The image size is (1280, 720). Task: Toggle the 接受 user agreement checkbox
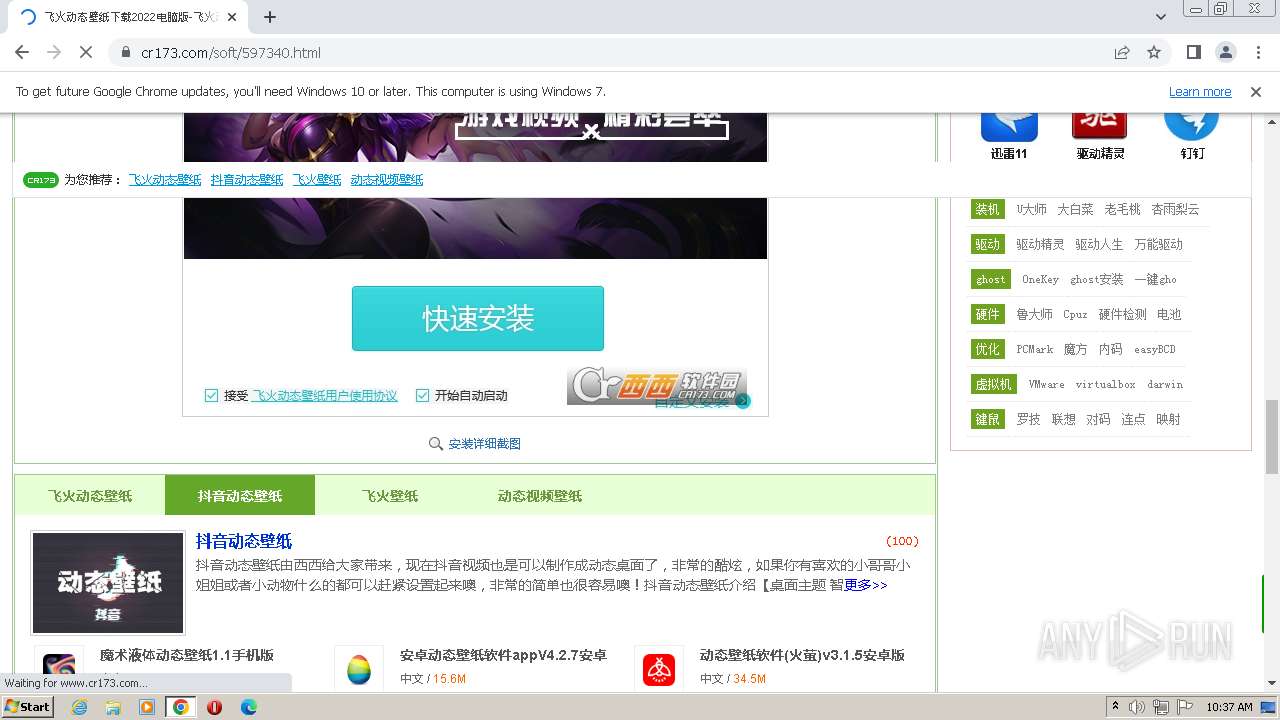point(211,395)
